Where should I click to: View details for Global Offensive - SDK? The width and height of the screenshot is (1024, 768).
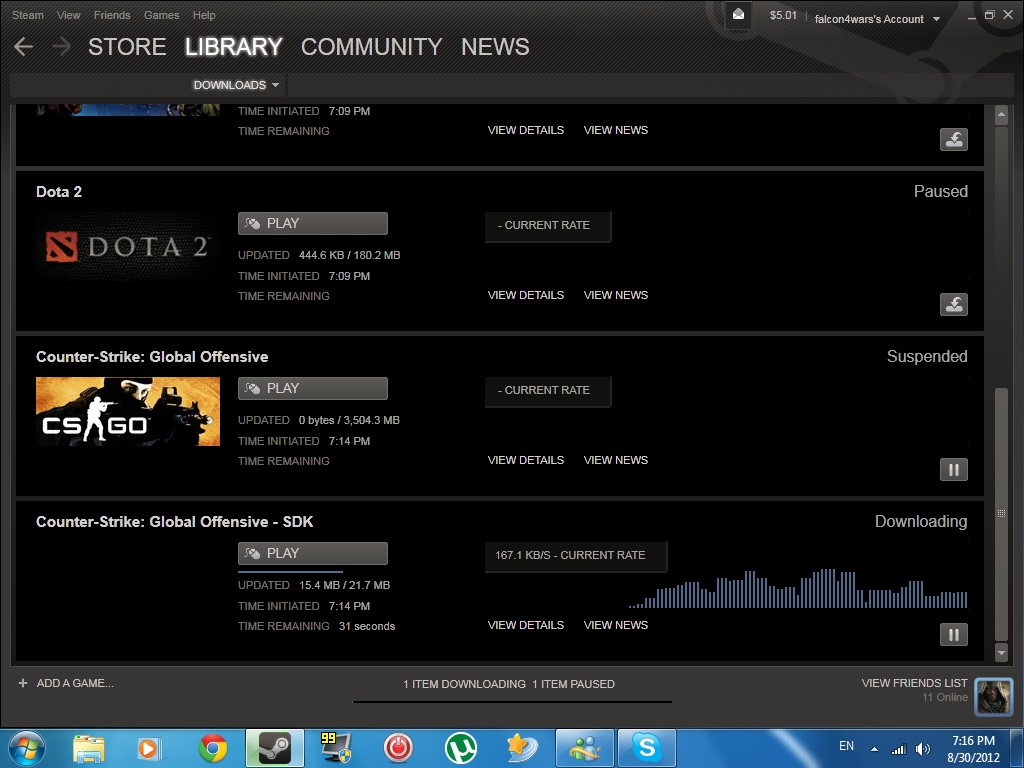(526, 625)
